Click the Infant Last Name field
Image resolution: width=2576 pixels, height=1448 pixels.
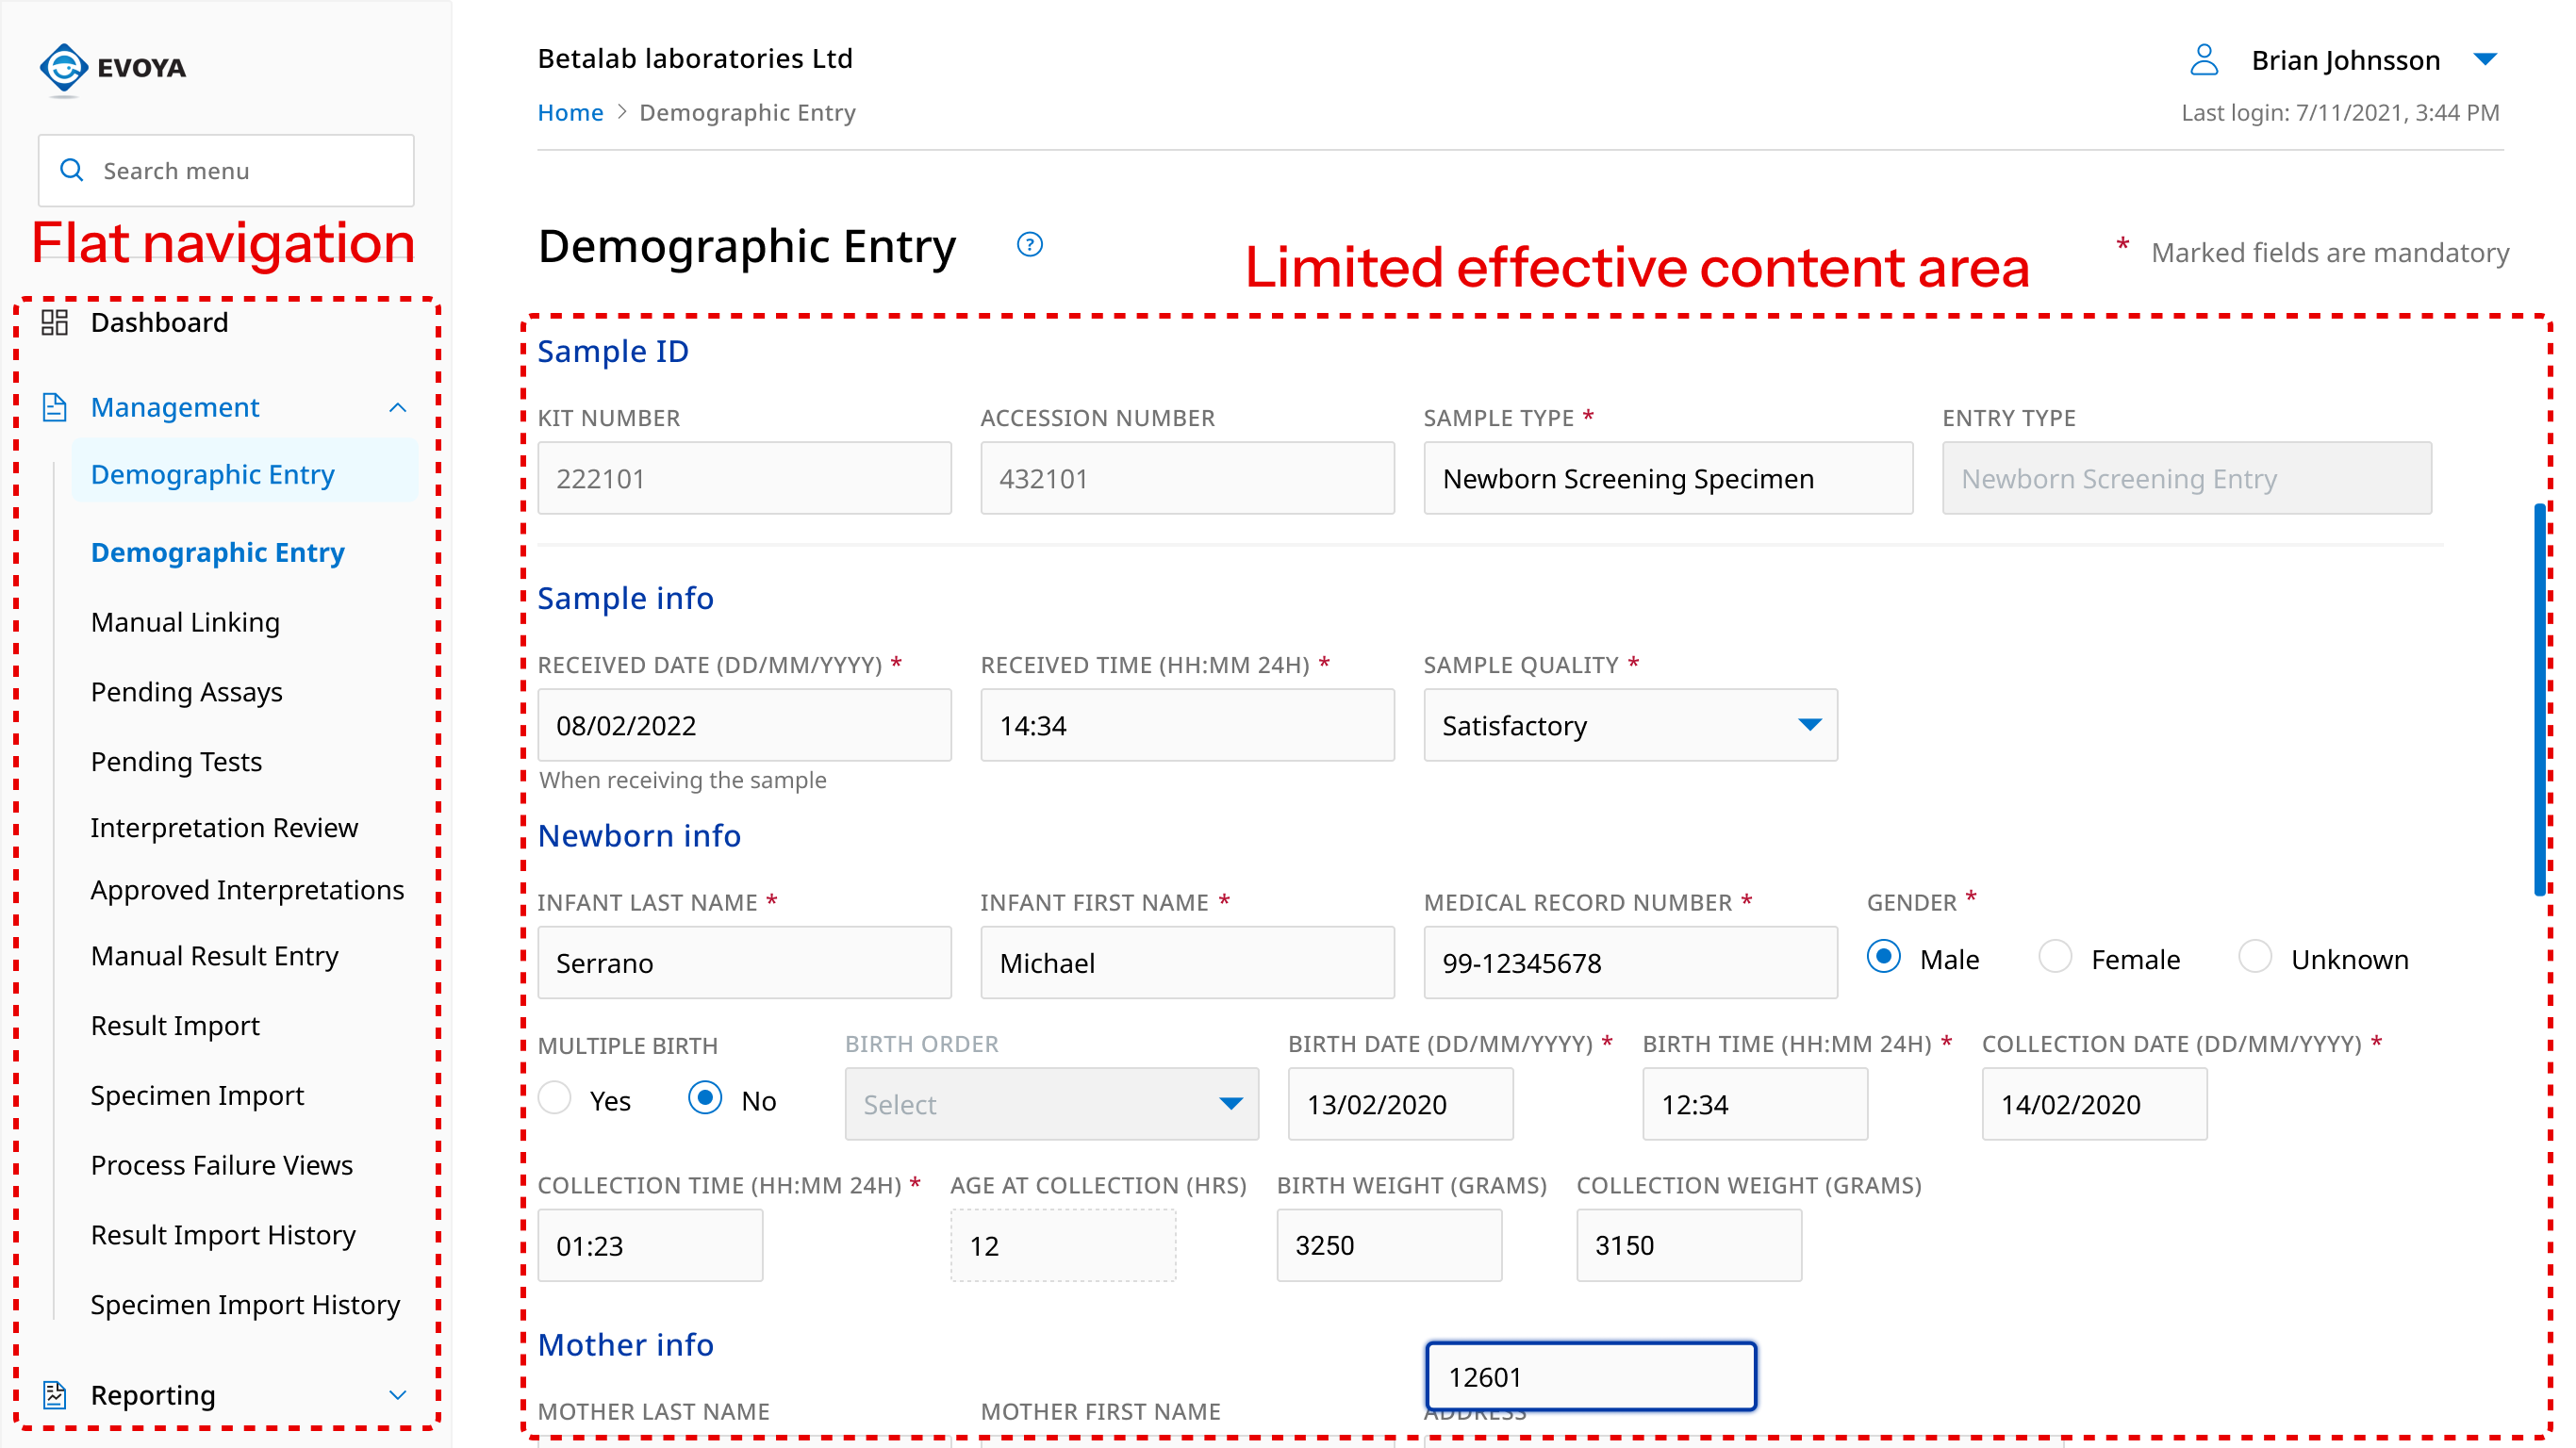(x=745, y=963)
